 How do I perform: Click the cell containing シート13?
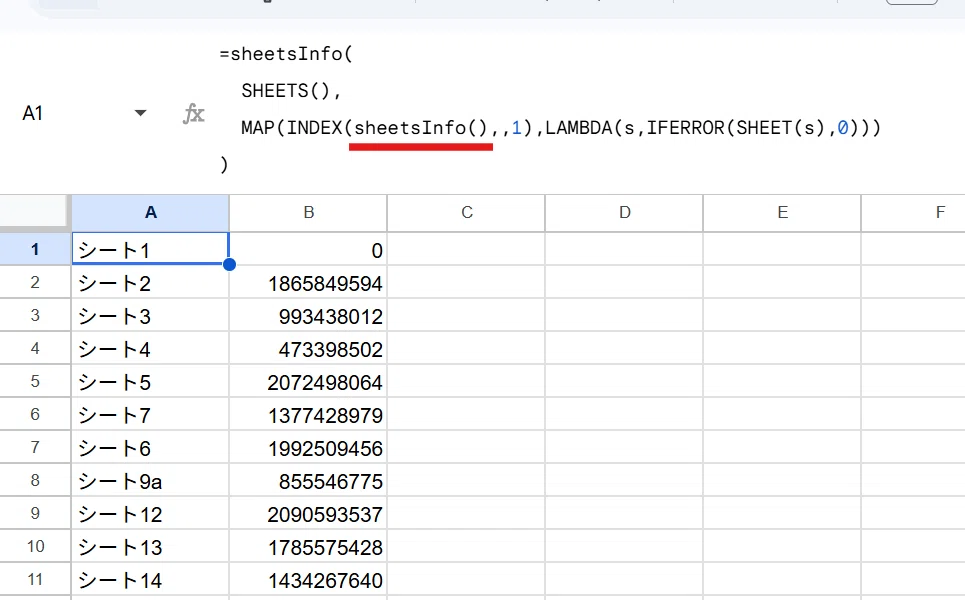coord(150,546)
